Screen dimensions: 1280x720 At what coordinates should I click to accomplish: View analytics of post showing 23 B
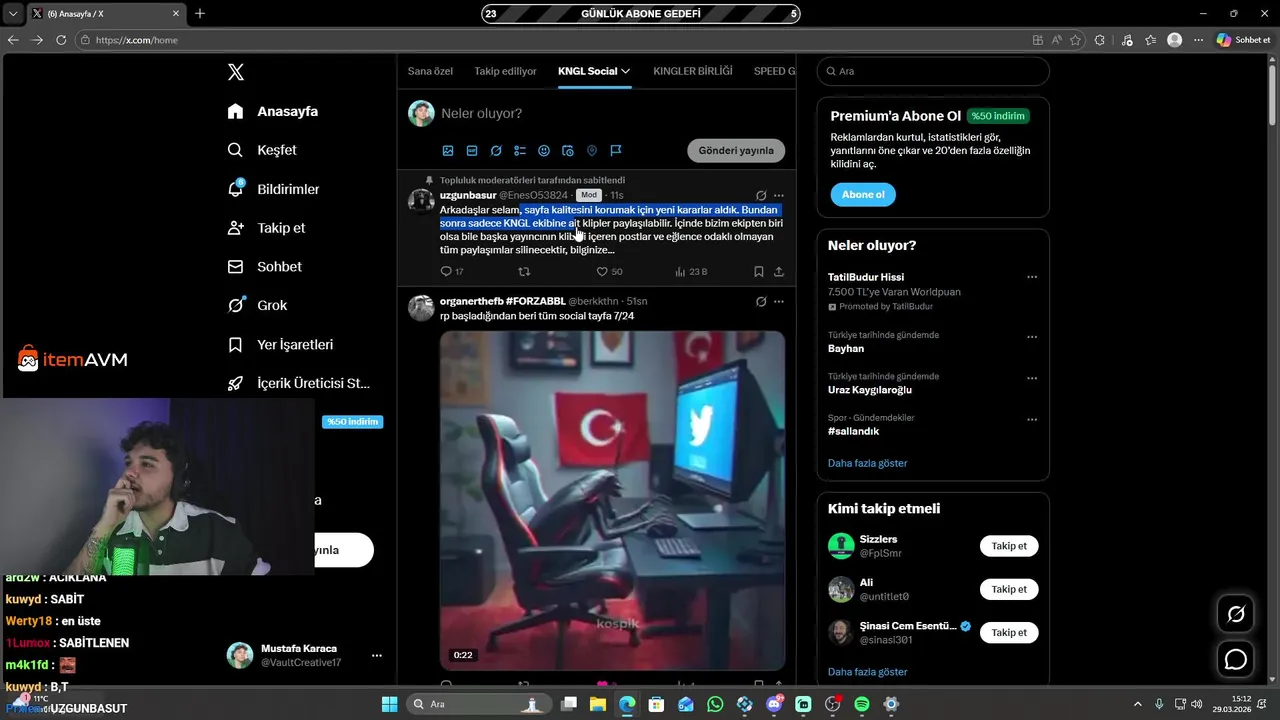[691, 271]
